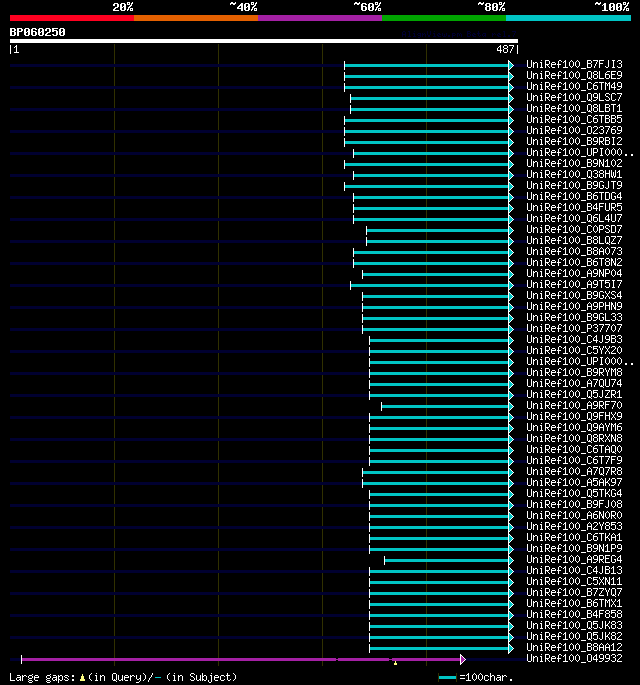640x685 pixels.
Task: Click the UniRef100_A6N0R0 label
Action: tap(574, 516)
